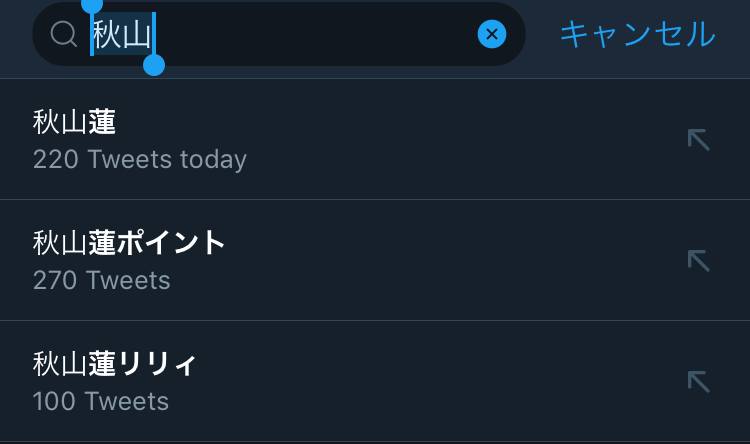Clear the search text with the X button
This screenshot has width=750, height=444.
tap(491, 35)
